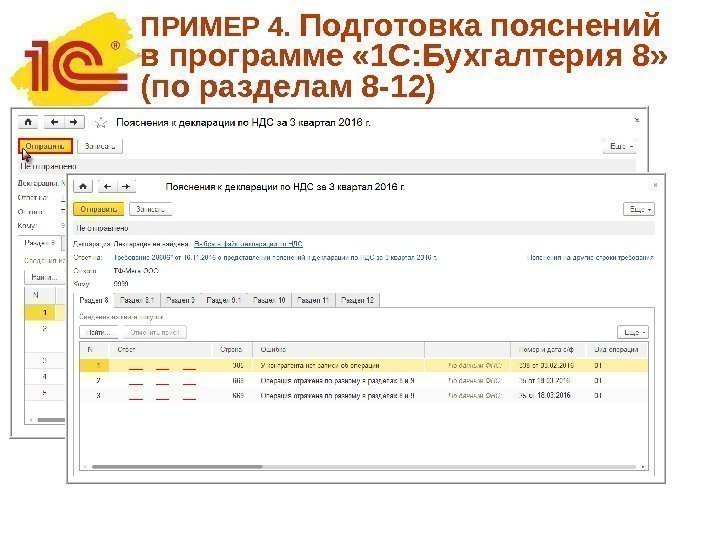The height and width of the screenshot is (540, 720).
Task: Click Найти button in the back window
Action: click(44, 277)
